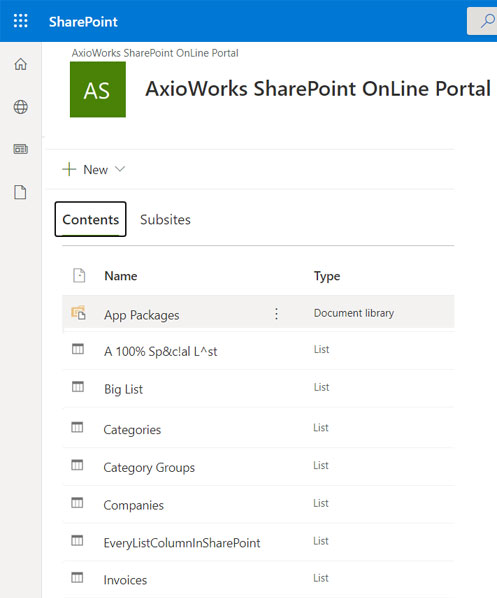Open the Big List list
497x598 pixels.
(x=123, y=389)
